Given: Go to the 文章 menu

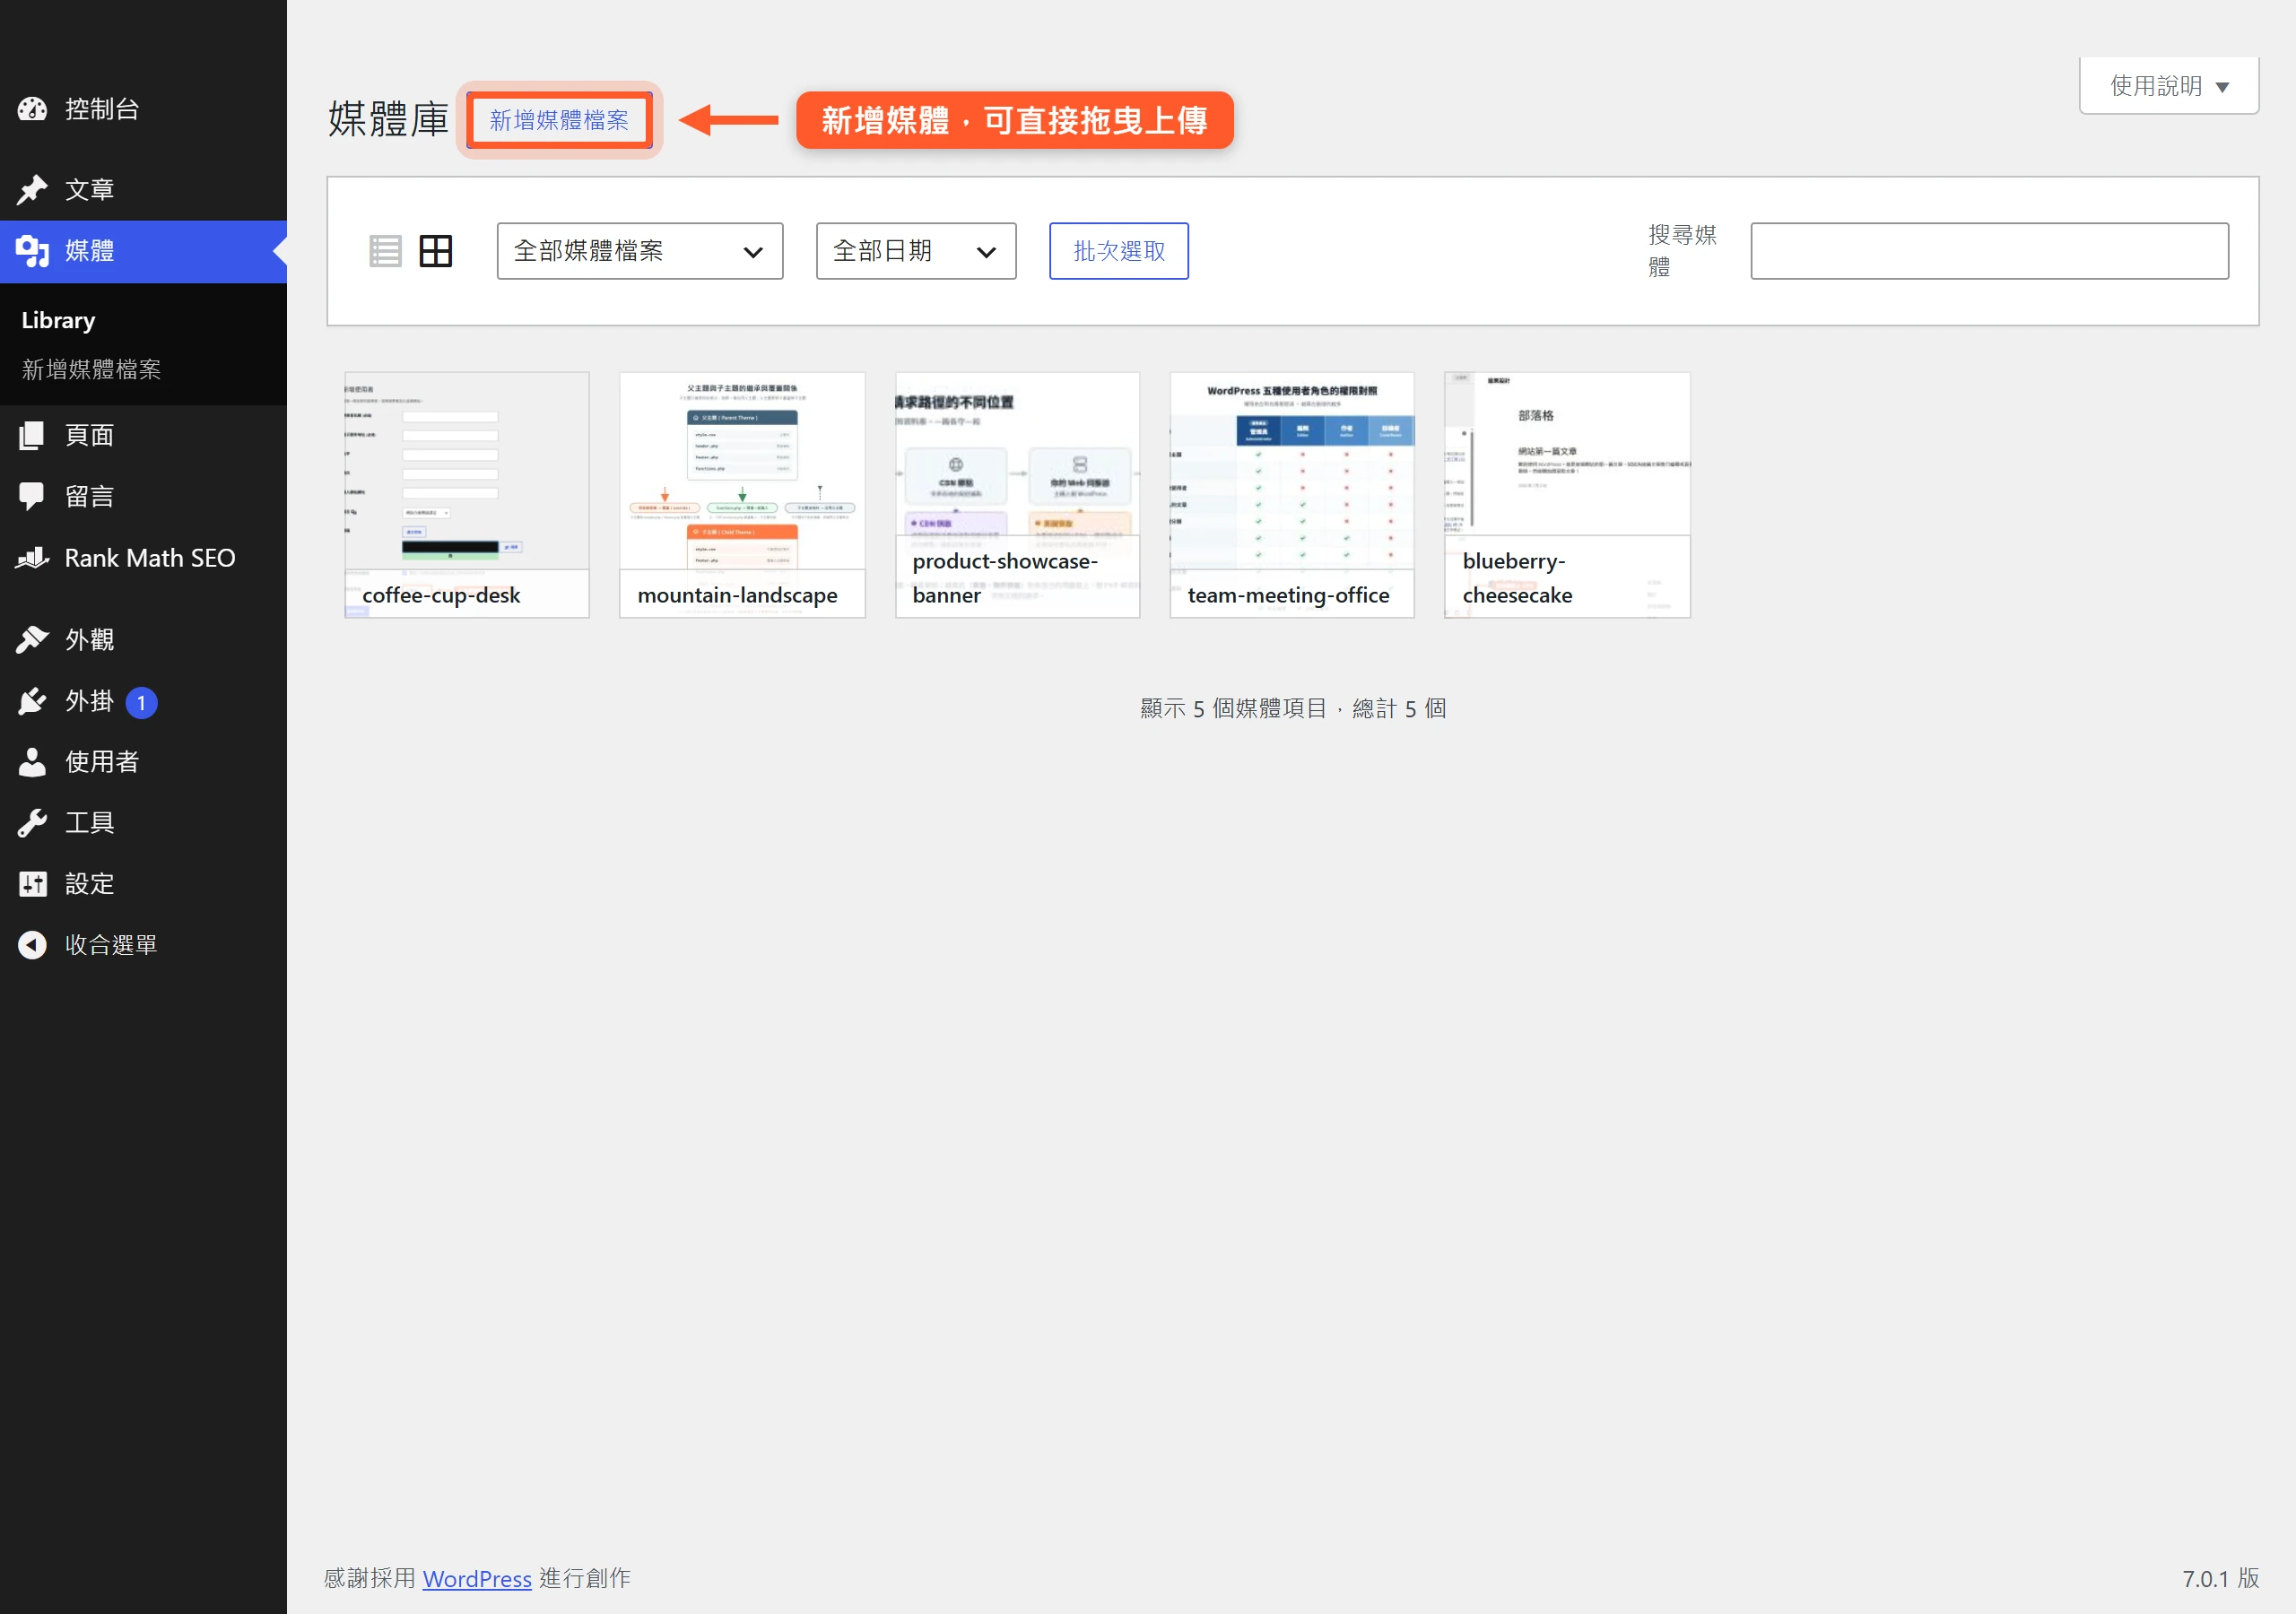Looking at the screenshot, I should click(x=89, y=189).
